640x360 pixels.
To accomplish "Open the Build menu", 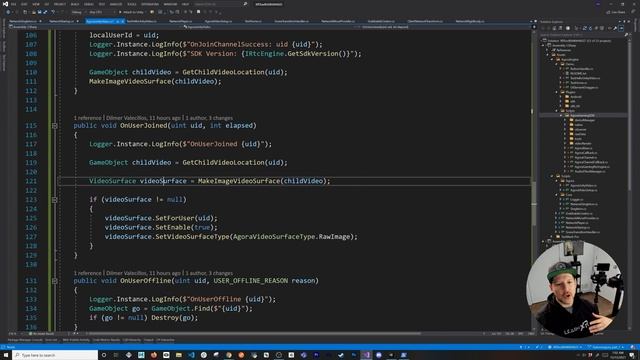I will click(75, 4).
